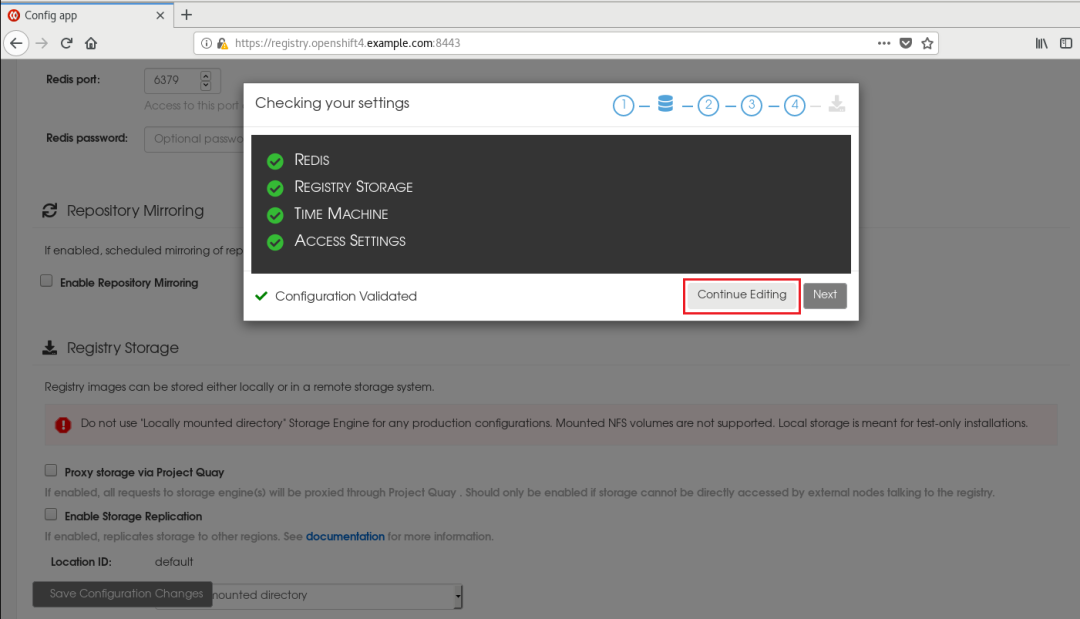This screenshot has width=1080, height=619.
Task: Toggle the browser sidebar icon
Action: [x=1066, y=43]
